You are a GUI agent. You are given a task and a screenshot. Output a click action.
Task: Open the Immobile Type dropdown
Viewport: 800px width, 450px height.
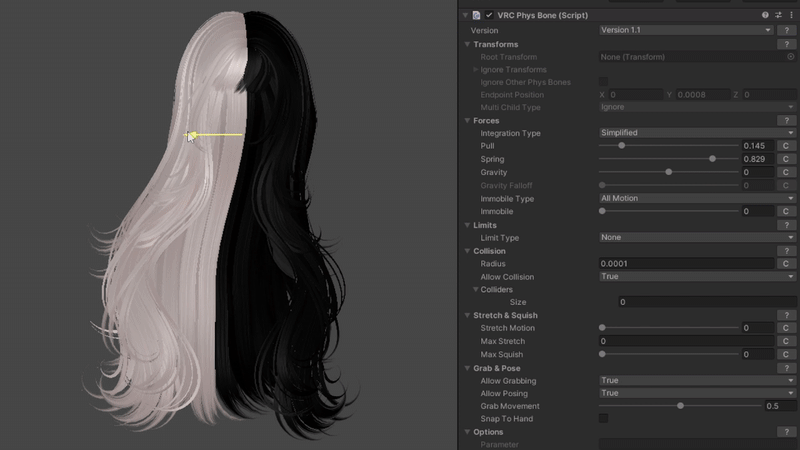696,198
